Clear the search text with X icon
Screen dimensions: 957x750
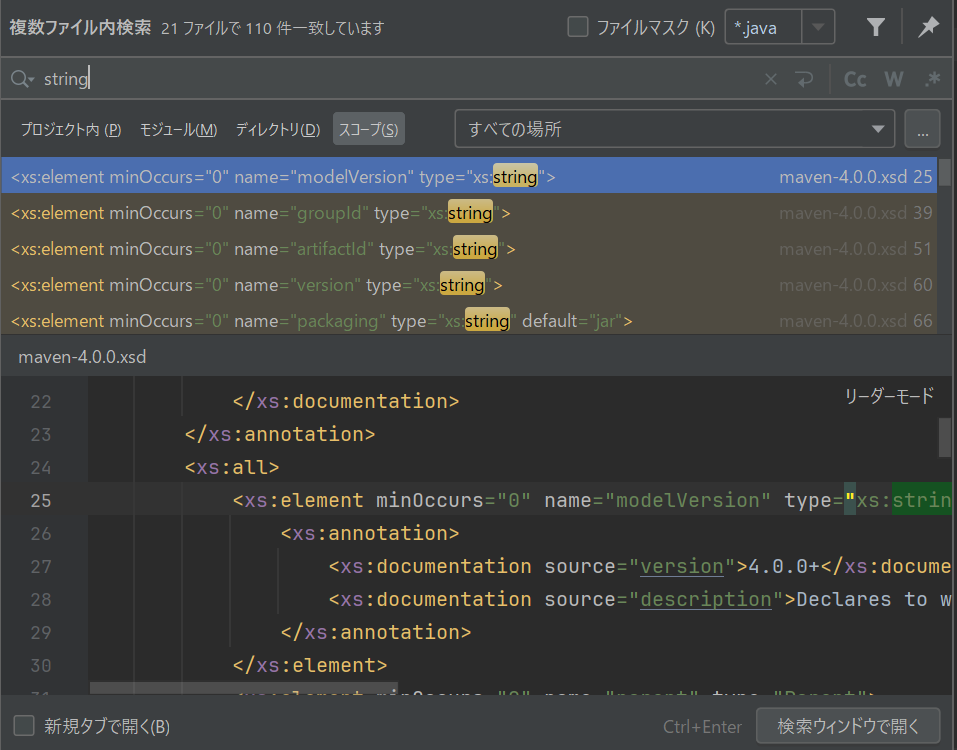point(771,79)
